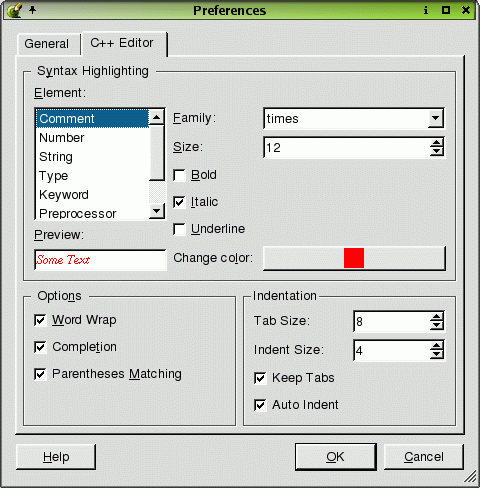Enable the Bold checkbox

179,175
